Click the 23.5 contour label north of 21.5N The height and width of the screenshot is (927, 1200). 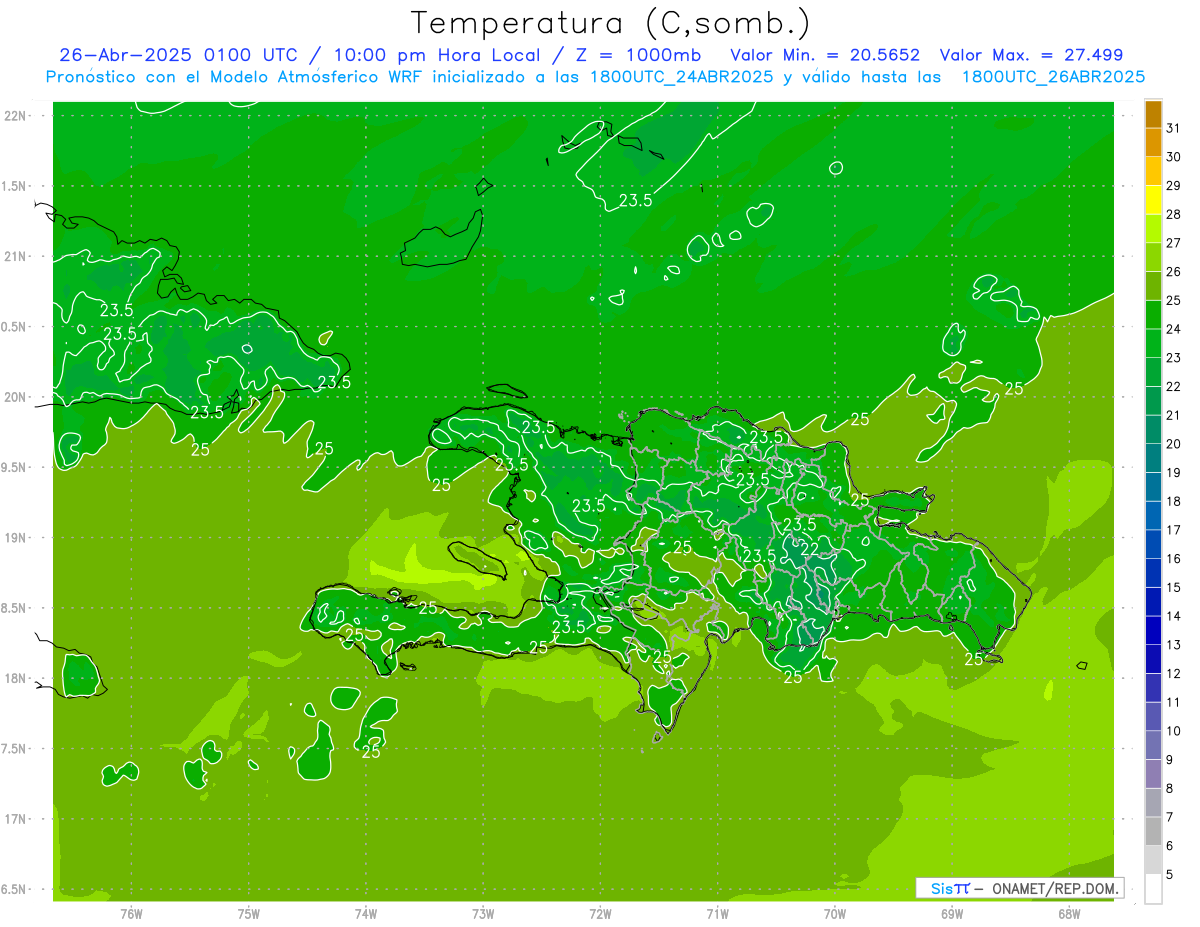coord(635,200)
